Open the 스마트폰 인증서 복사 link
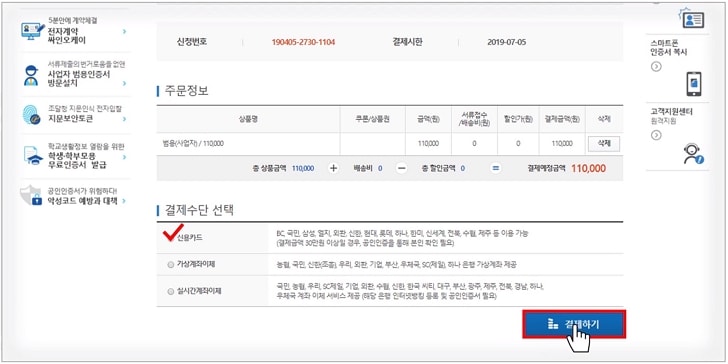The image size is (728, 364). point(669,48)
